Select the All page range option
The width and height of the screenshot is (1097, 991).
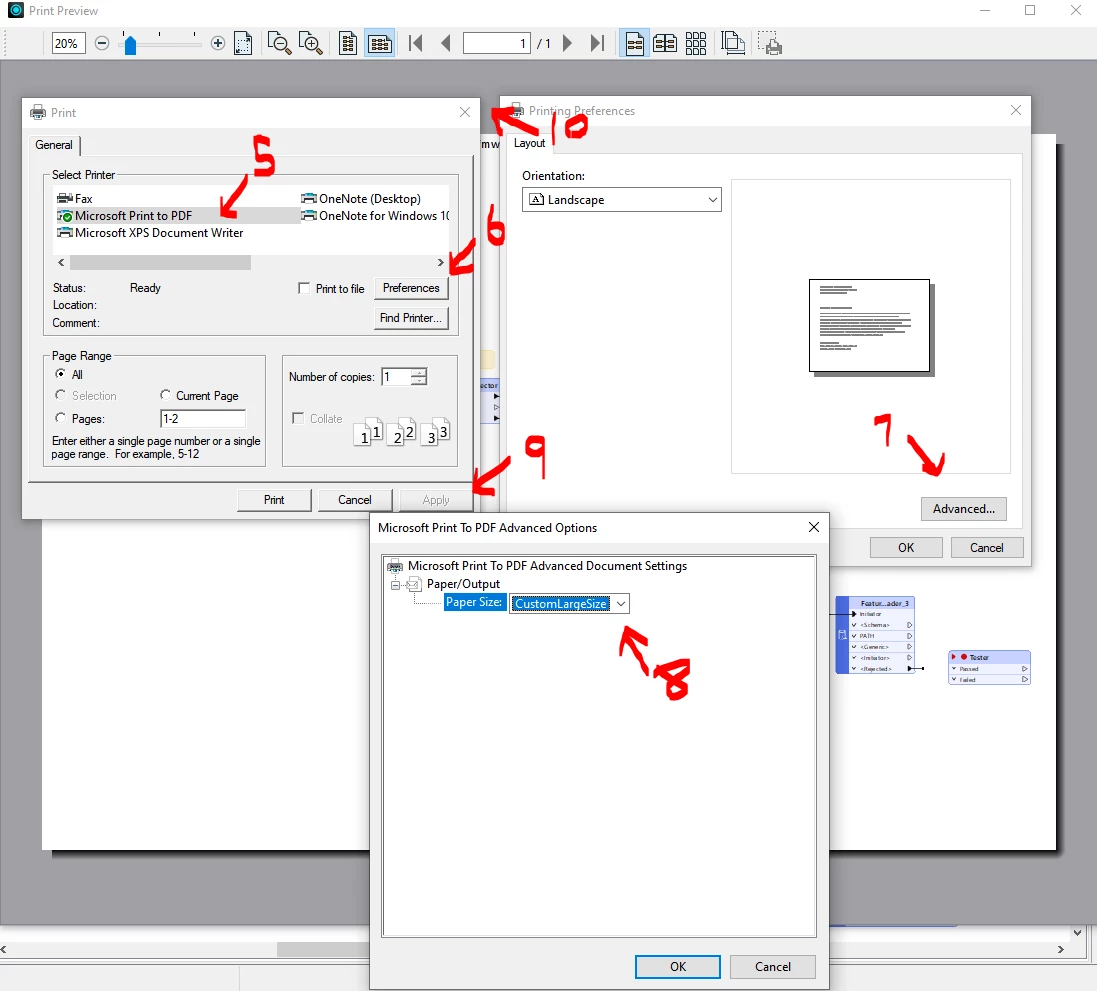[61, 374]
